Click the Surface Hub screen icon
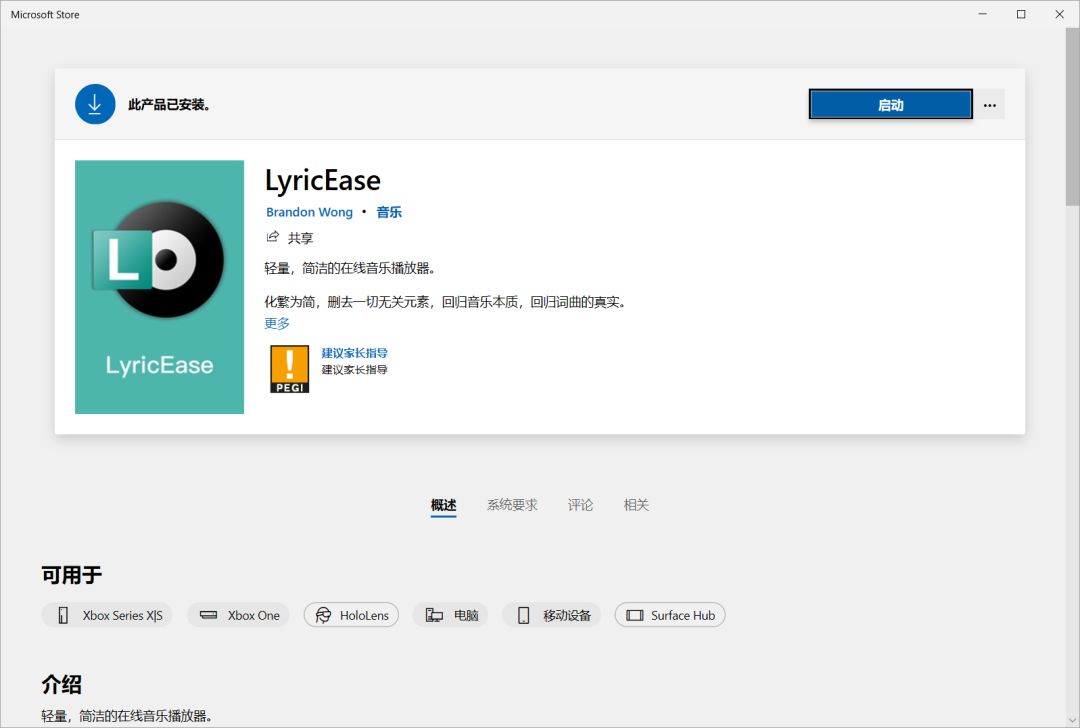1080x728 pixels. (634, 615)
